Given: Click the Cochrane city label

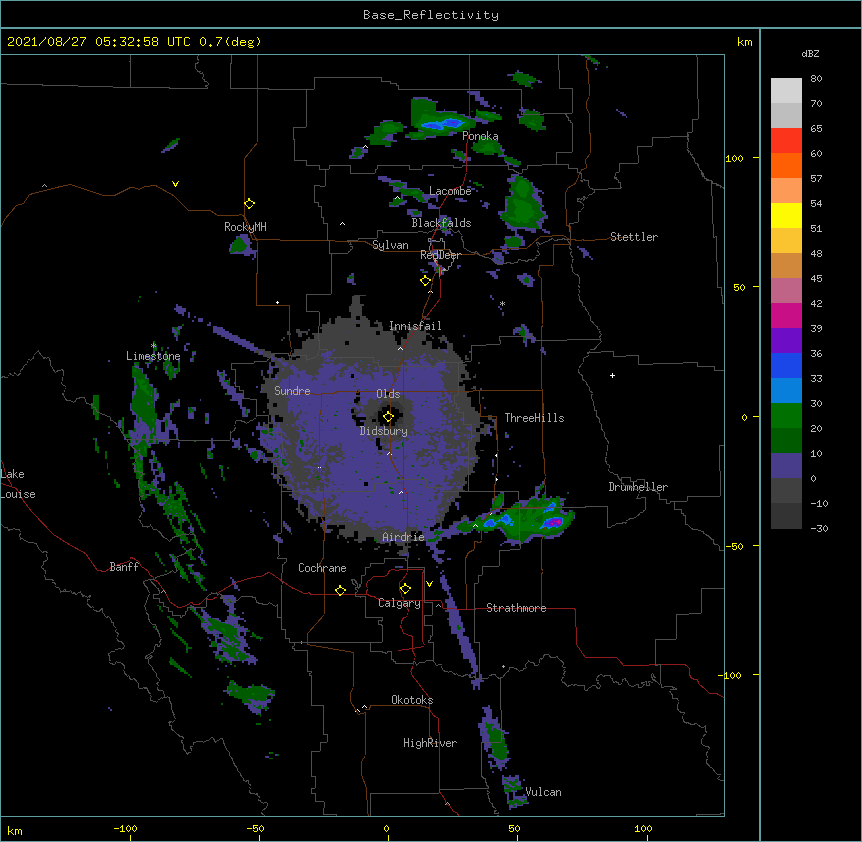Looking at the screenshot, I should click(322, 568).
